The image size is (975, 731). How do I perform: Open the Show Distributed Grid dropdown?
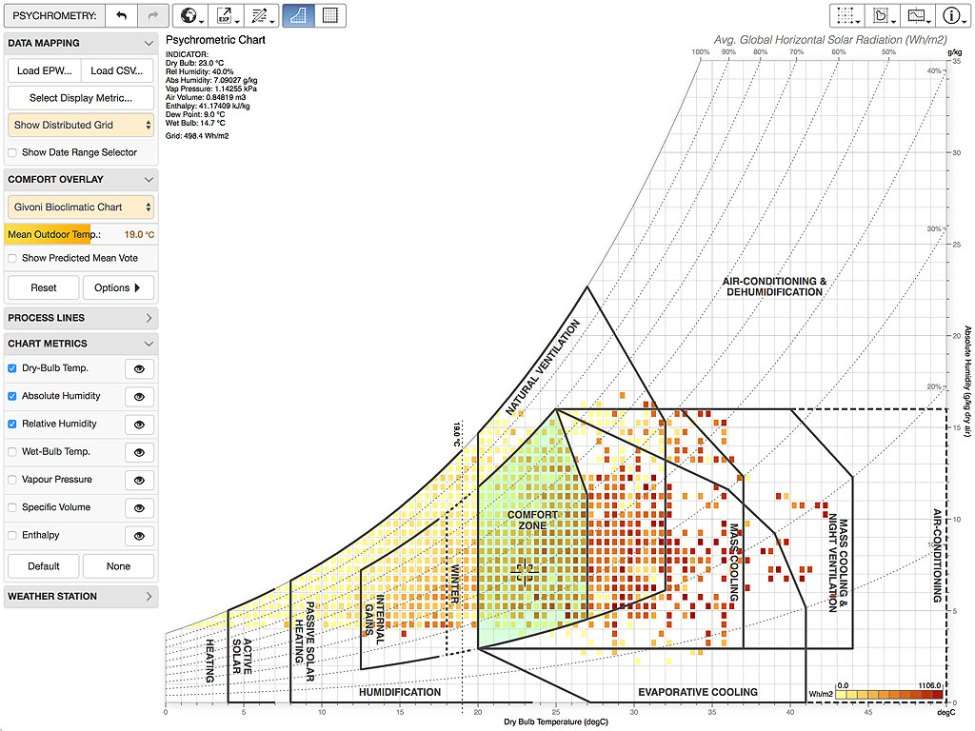(80, 124)
